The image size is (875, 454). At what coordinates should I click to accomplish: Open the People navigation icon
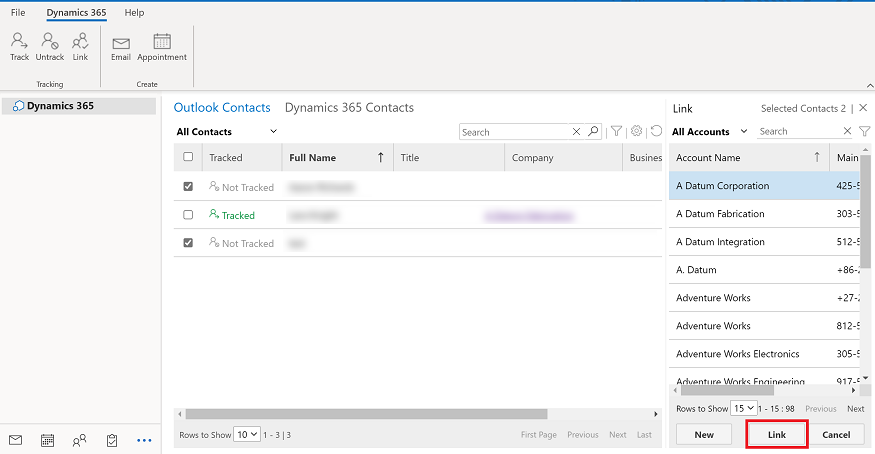[x=79, y=440]
